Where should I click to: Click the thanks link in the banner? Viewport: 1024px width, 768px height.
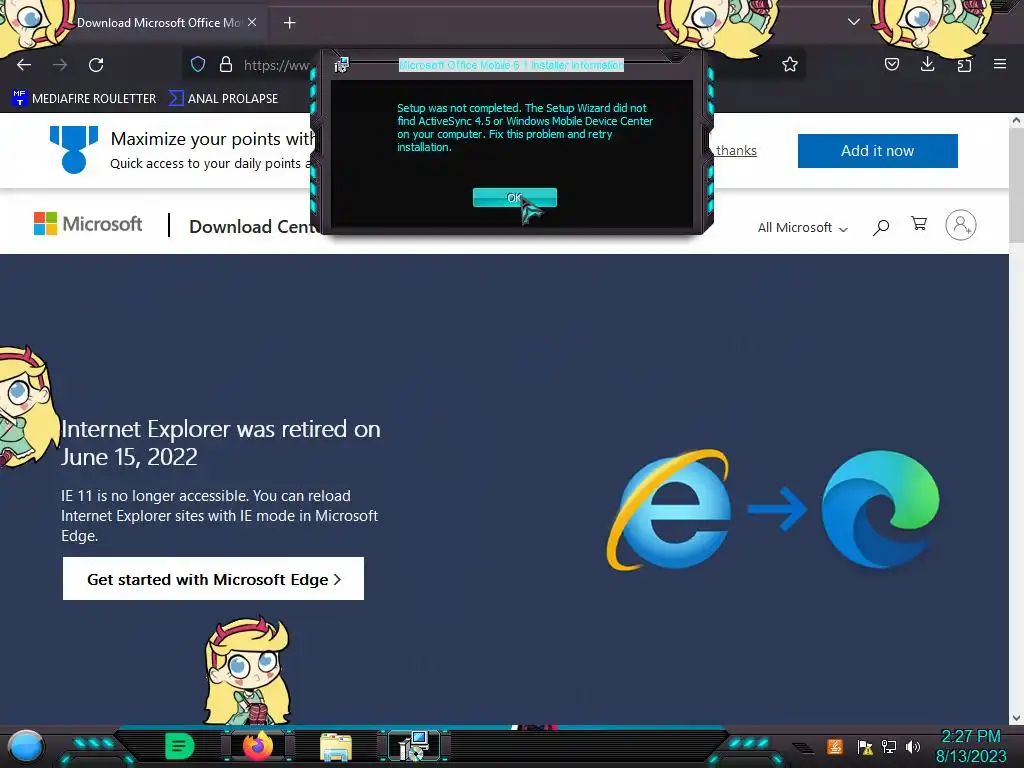pos(736,150)
